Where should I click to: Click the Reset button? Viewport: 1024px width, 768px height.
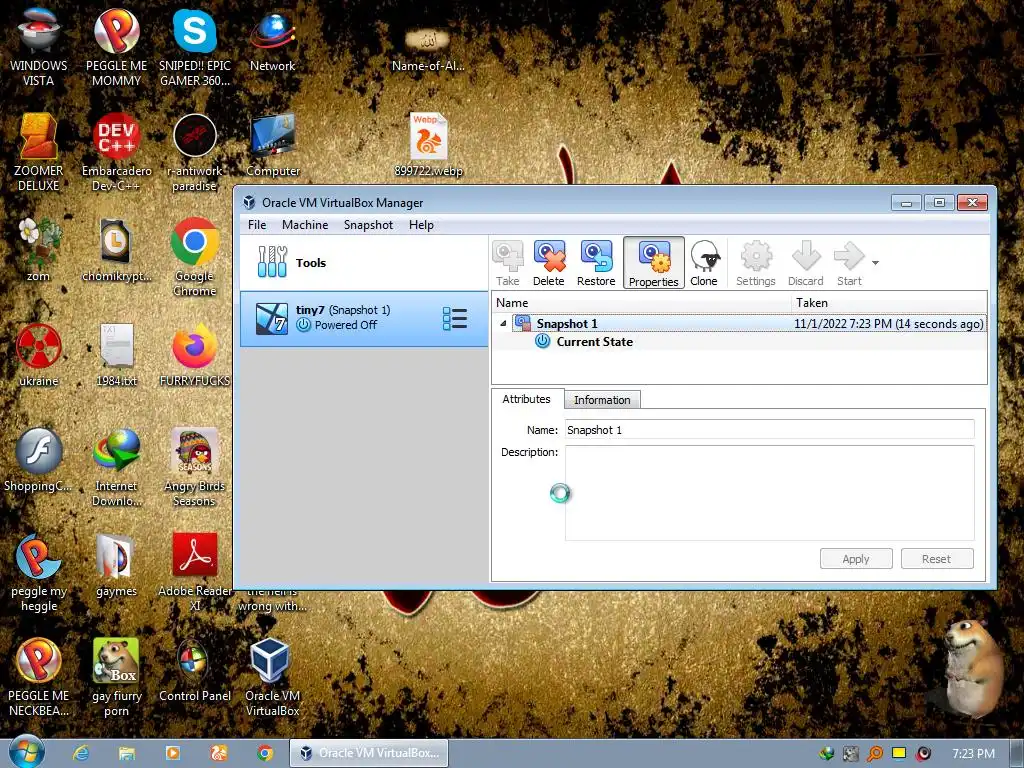pos(936,559)
